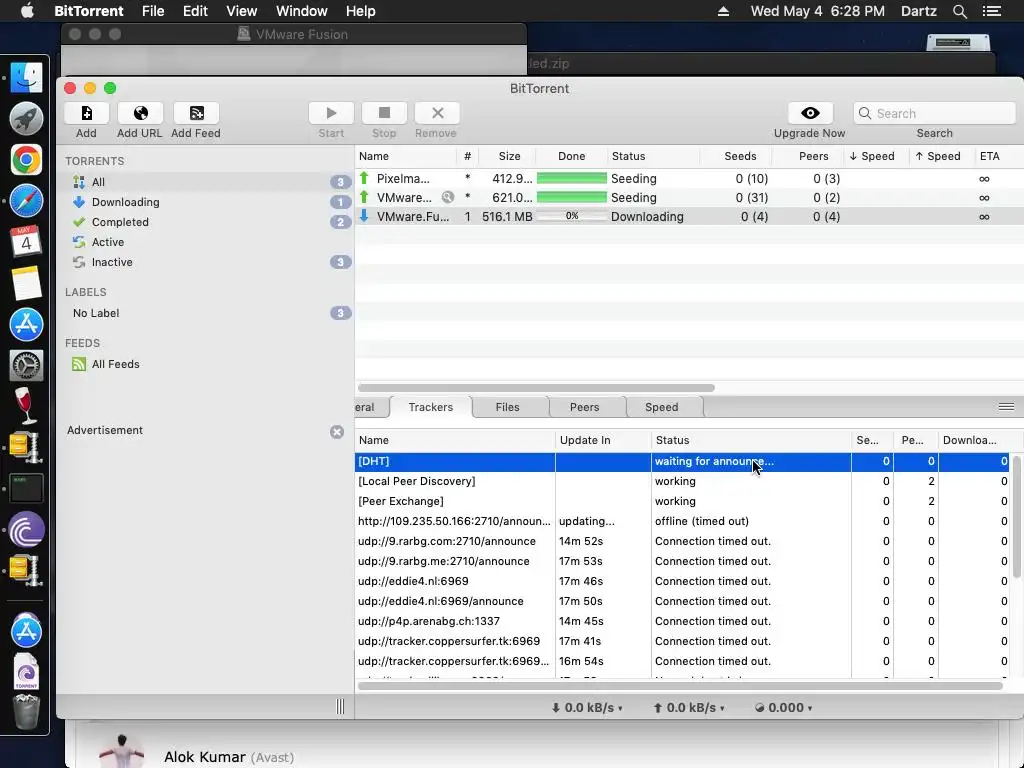1024x768 pixels.
Task: Select the Pixelma... seeding torrent row
Action: (689, 178)
